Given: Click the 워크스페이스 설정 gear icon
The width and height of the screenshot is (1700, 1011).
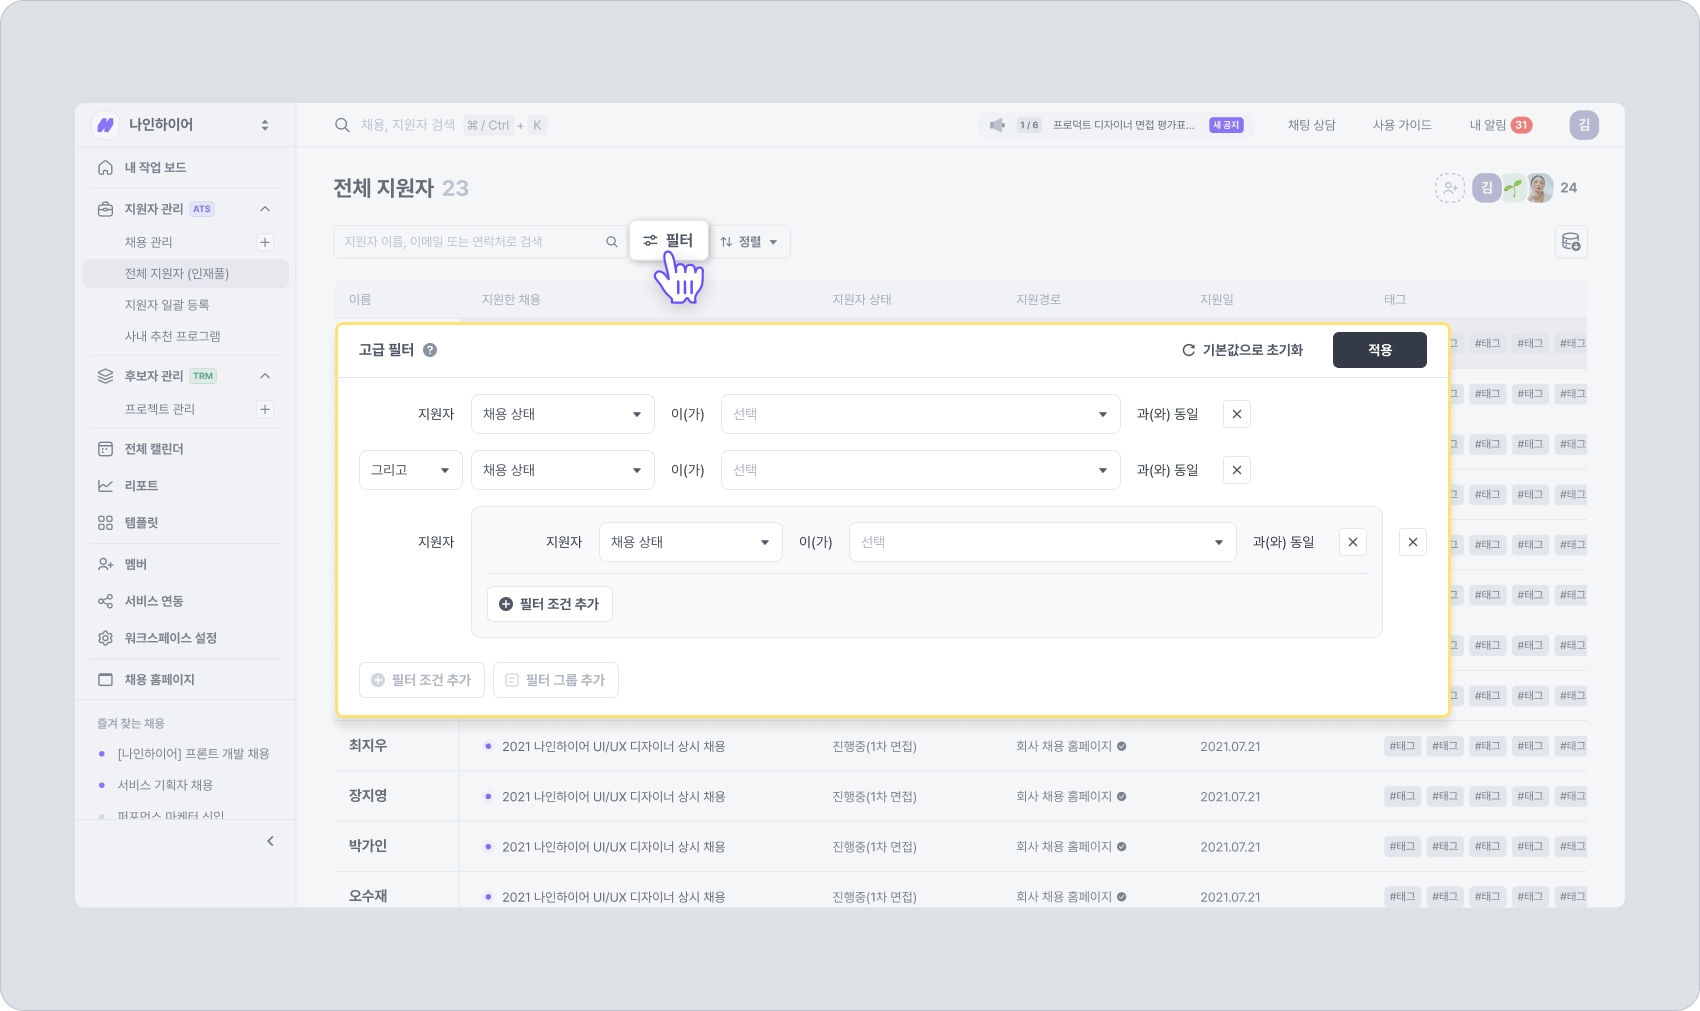Looking at the screenshot, I should (x=105, y=638).
